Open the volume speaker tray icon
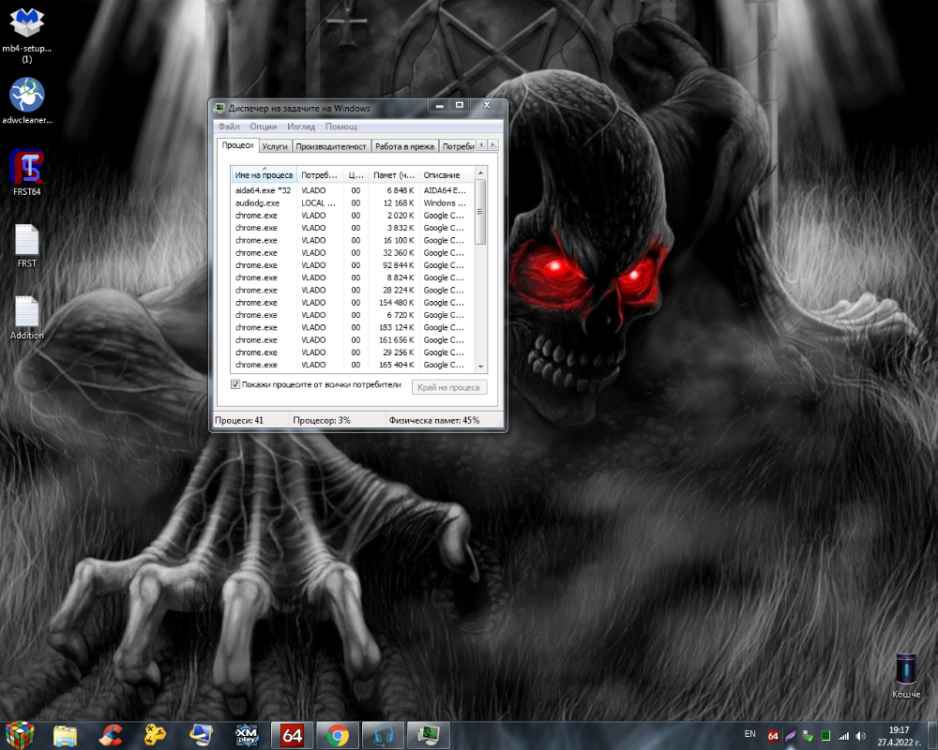Viewport: 938px width, 750px height. (861, 736)
